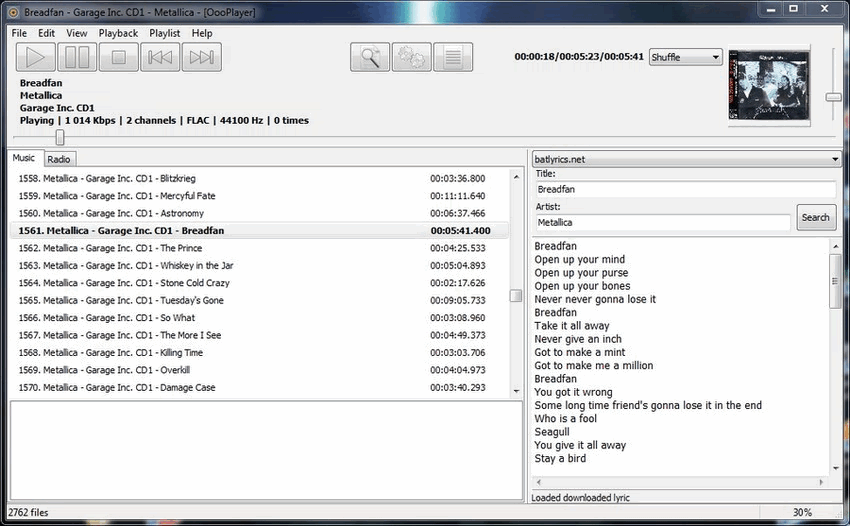Viewport: 850px width, 526px height.
Task: Open the Playback menu
Action: [x=118, y=33]
